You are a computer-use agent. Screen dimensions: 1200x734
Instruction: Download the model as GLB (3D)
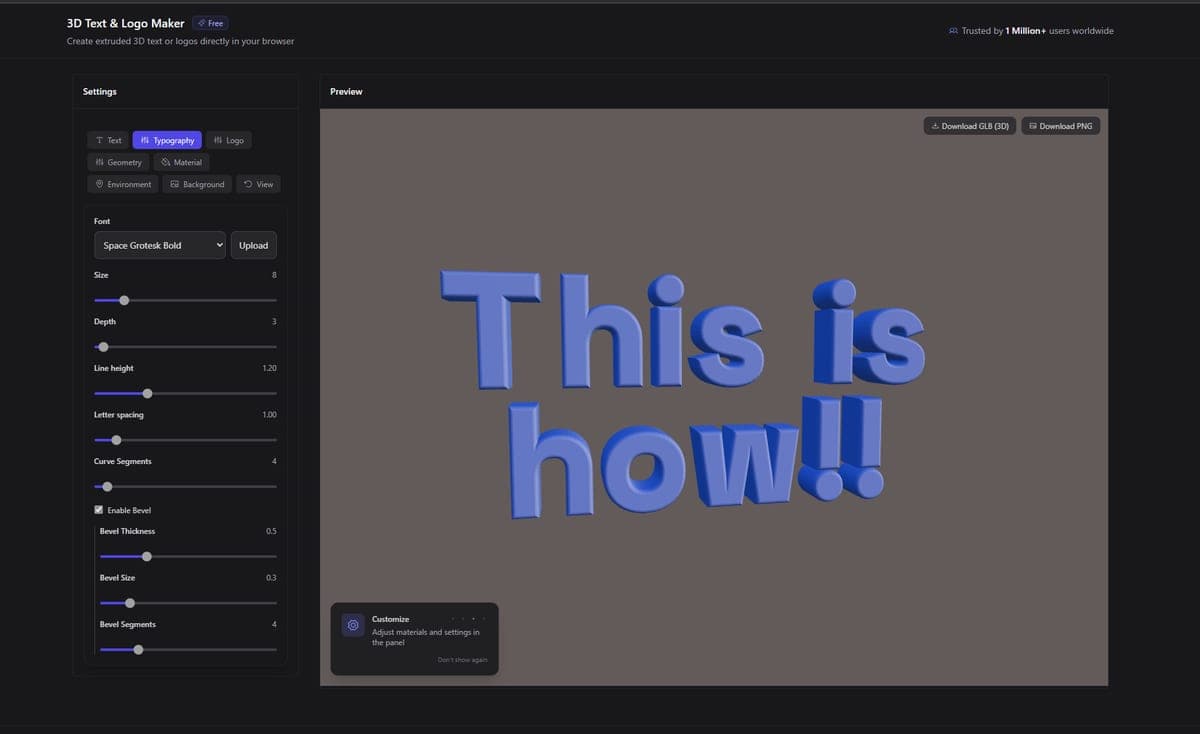(969, 126)
